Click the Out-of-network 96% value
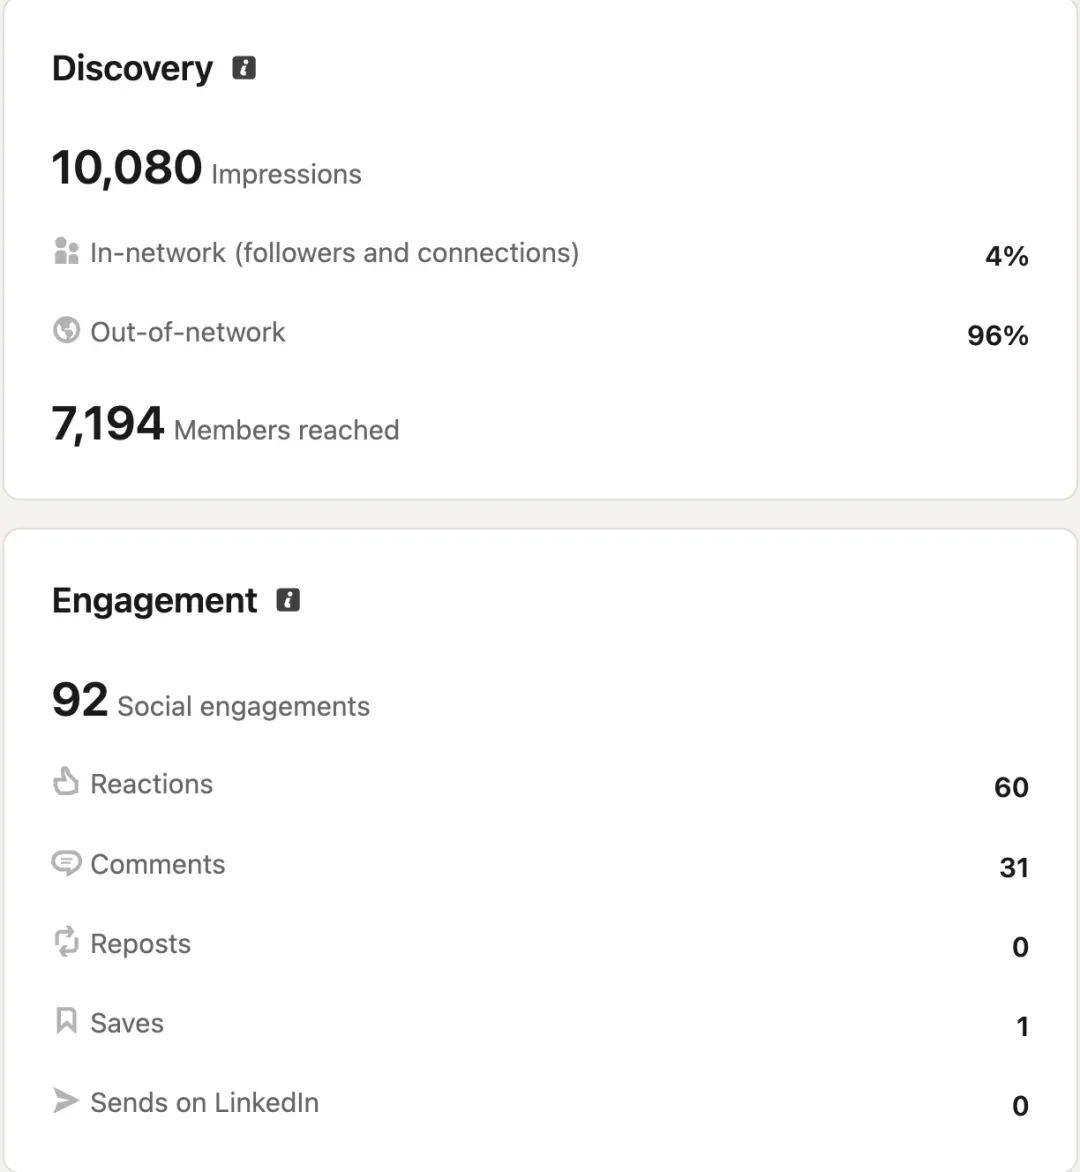 tap(998, 335)
